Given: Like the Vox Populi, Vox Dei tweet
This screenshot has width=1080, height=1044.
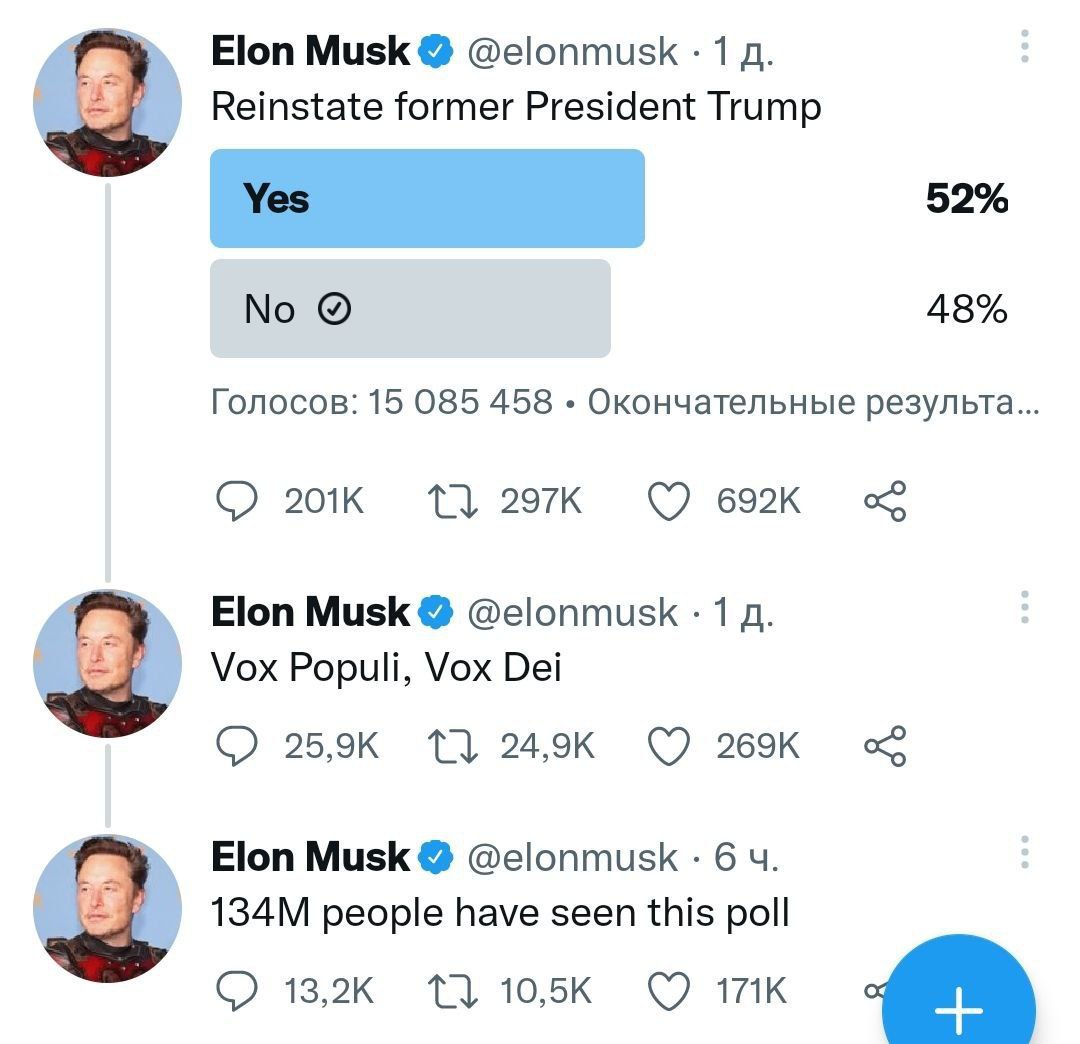Looking at the screenshot, I should point(669,746).
